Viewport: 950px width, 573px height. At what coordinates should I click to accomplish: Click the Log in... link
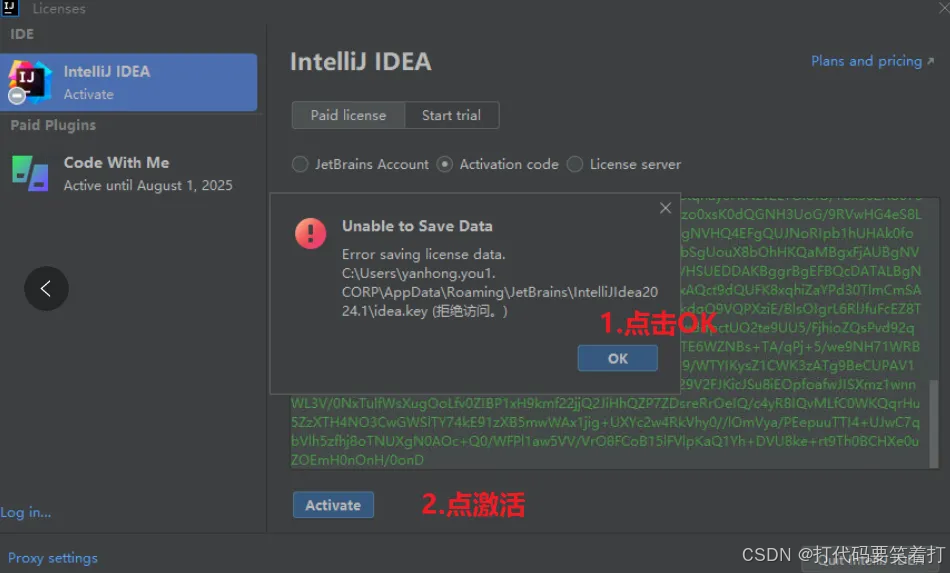click(x=25, y=512)
